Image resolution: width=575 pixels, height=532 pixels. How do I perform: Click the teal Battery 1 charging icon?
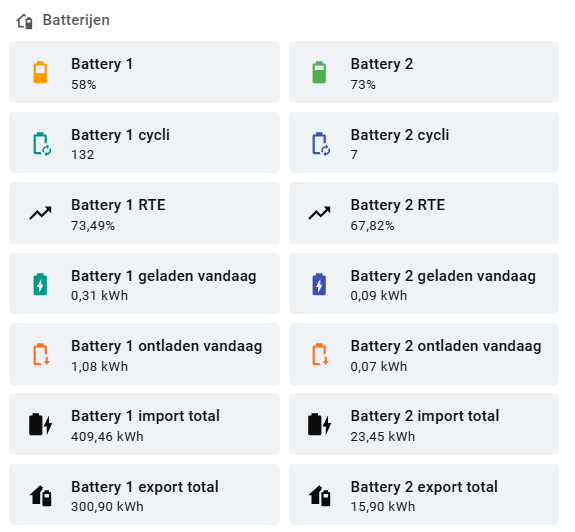coord(40,284)
